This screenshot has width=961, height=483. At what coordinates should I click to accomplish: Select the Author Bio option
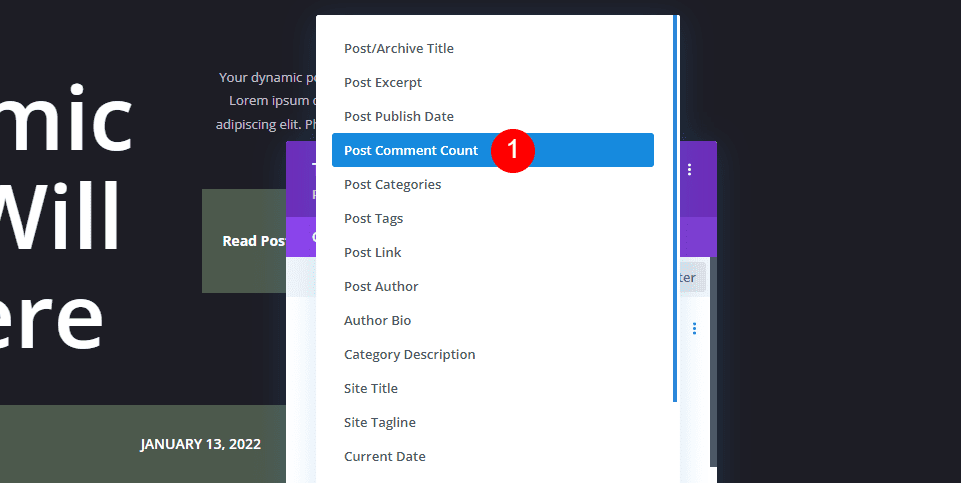377,320
